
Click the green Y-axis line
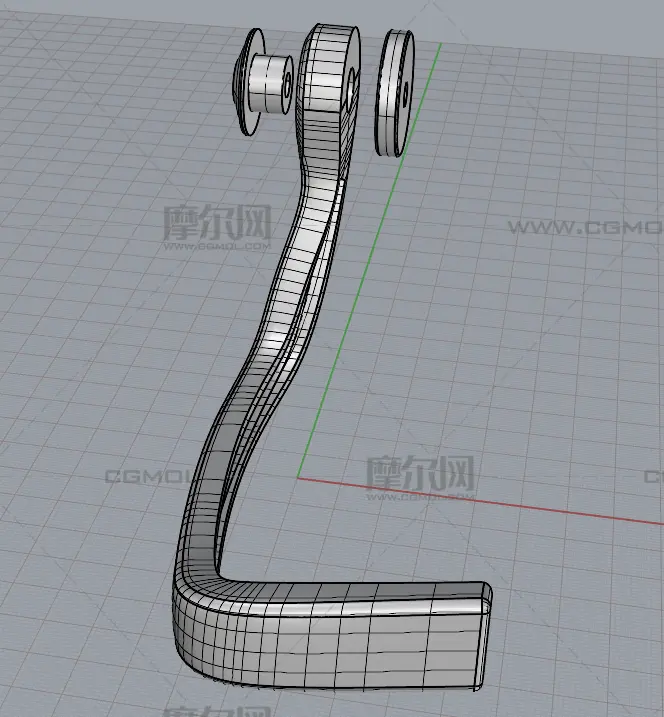369,261
